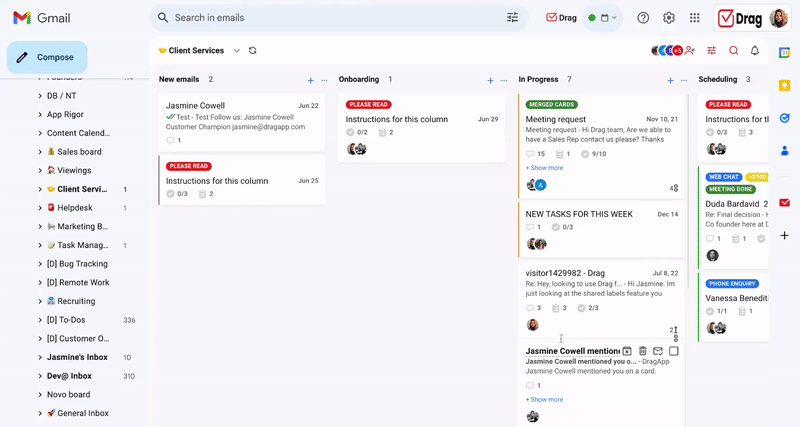Add a card to Onboarding column
800x427 pixels.
point(490,80)
